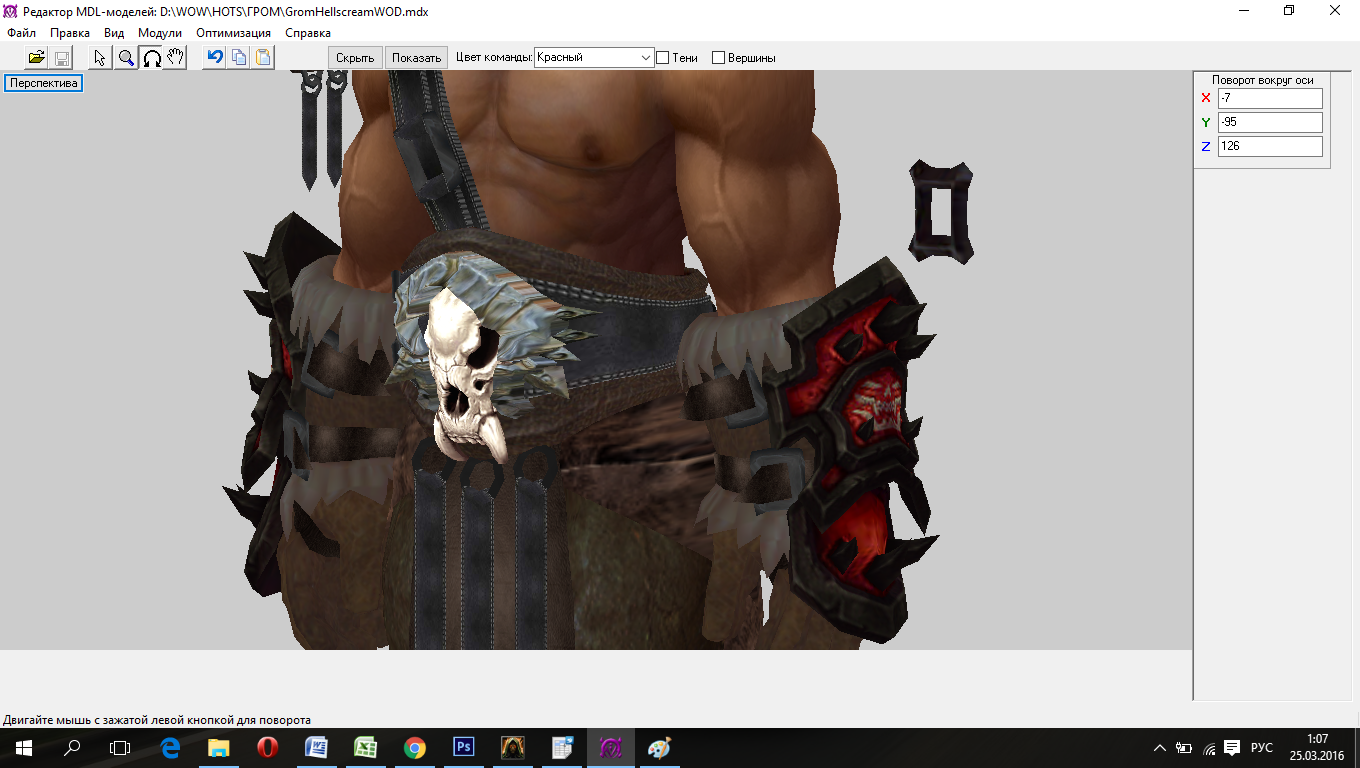Click the Y axis rotation field

(x=1270, y=122)
